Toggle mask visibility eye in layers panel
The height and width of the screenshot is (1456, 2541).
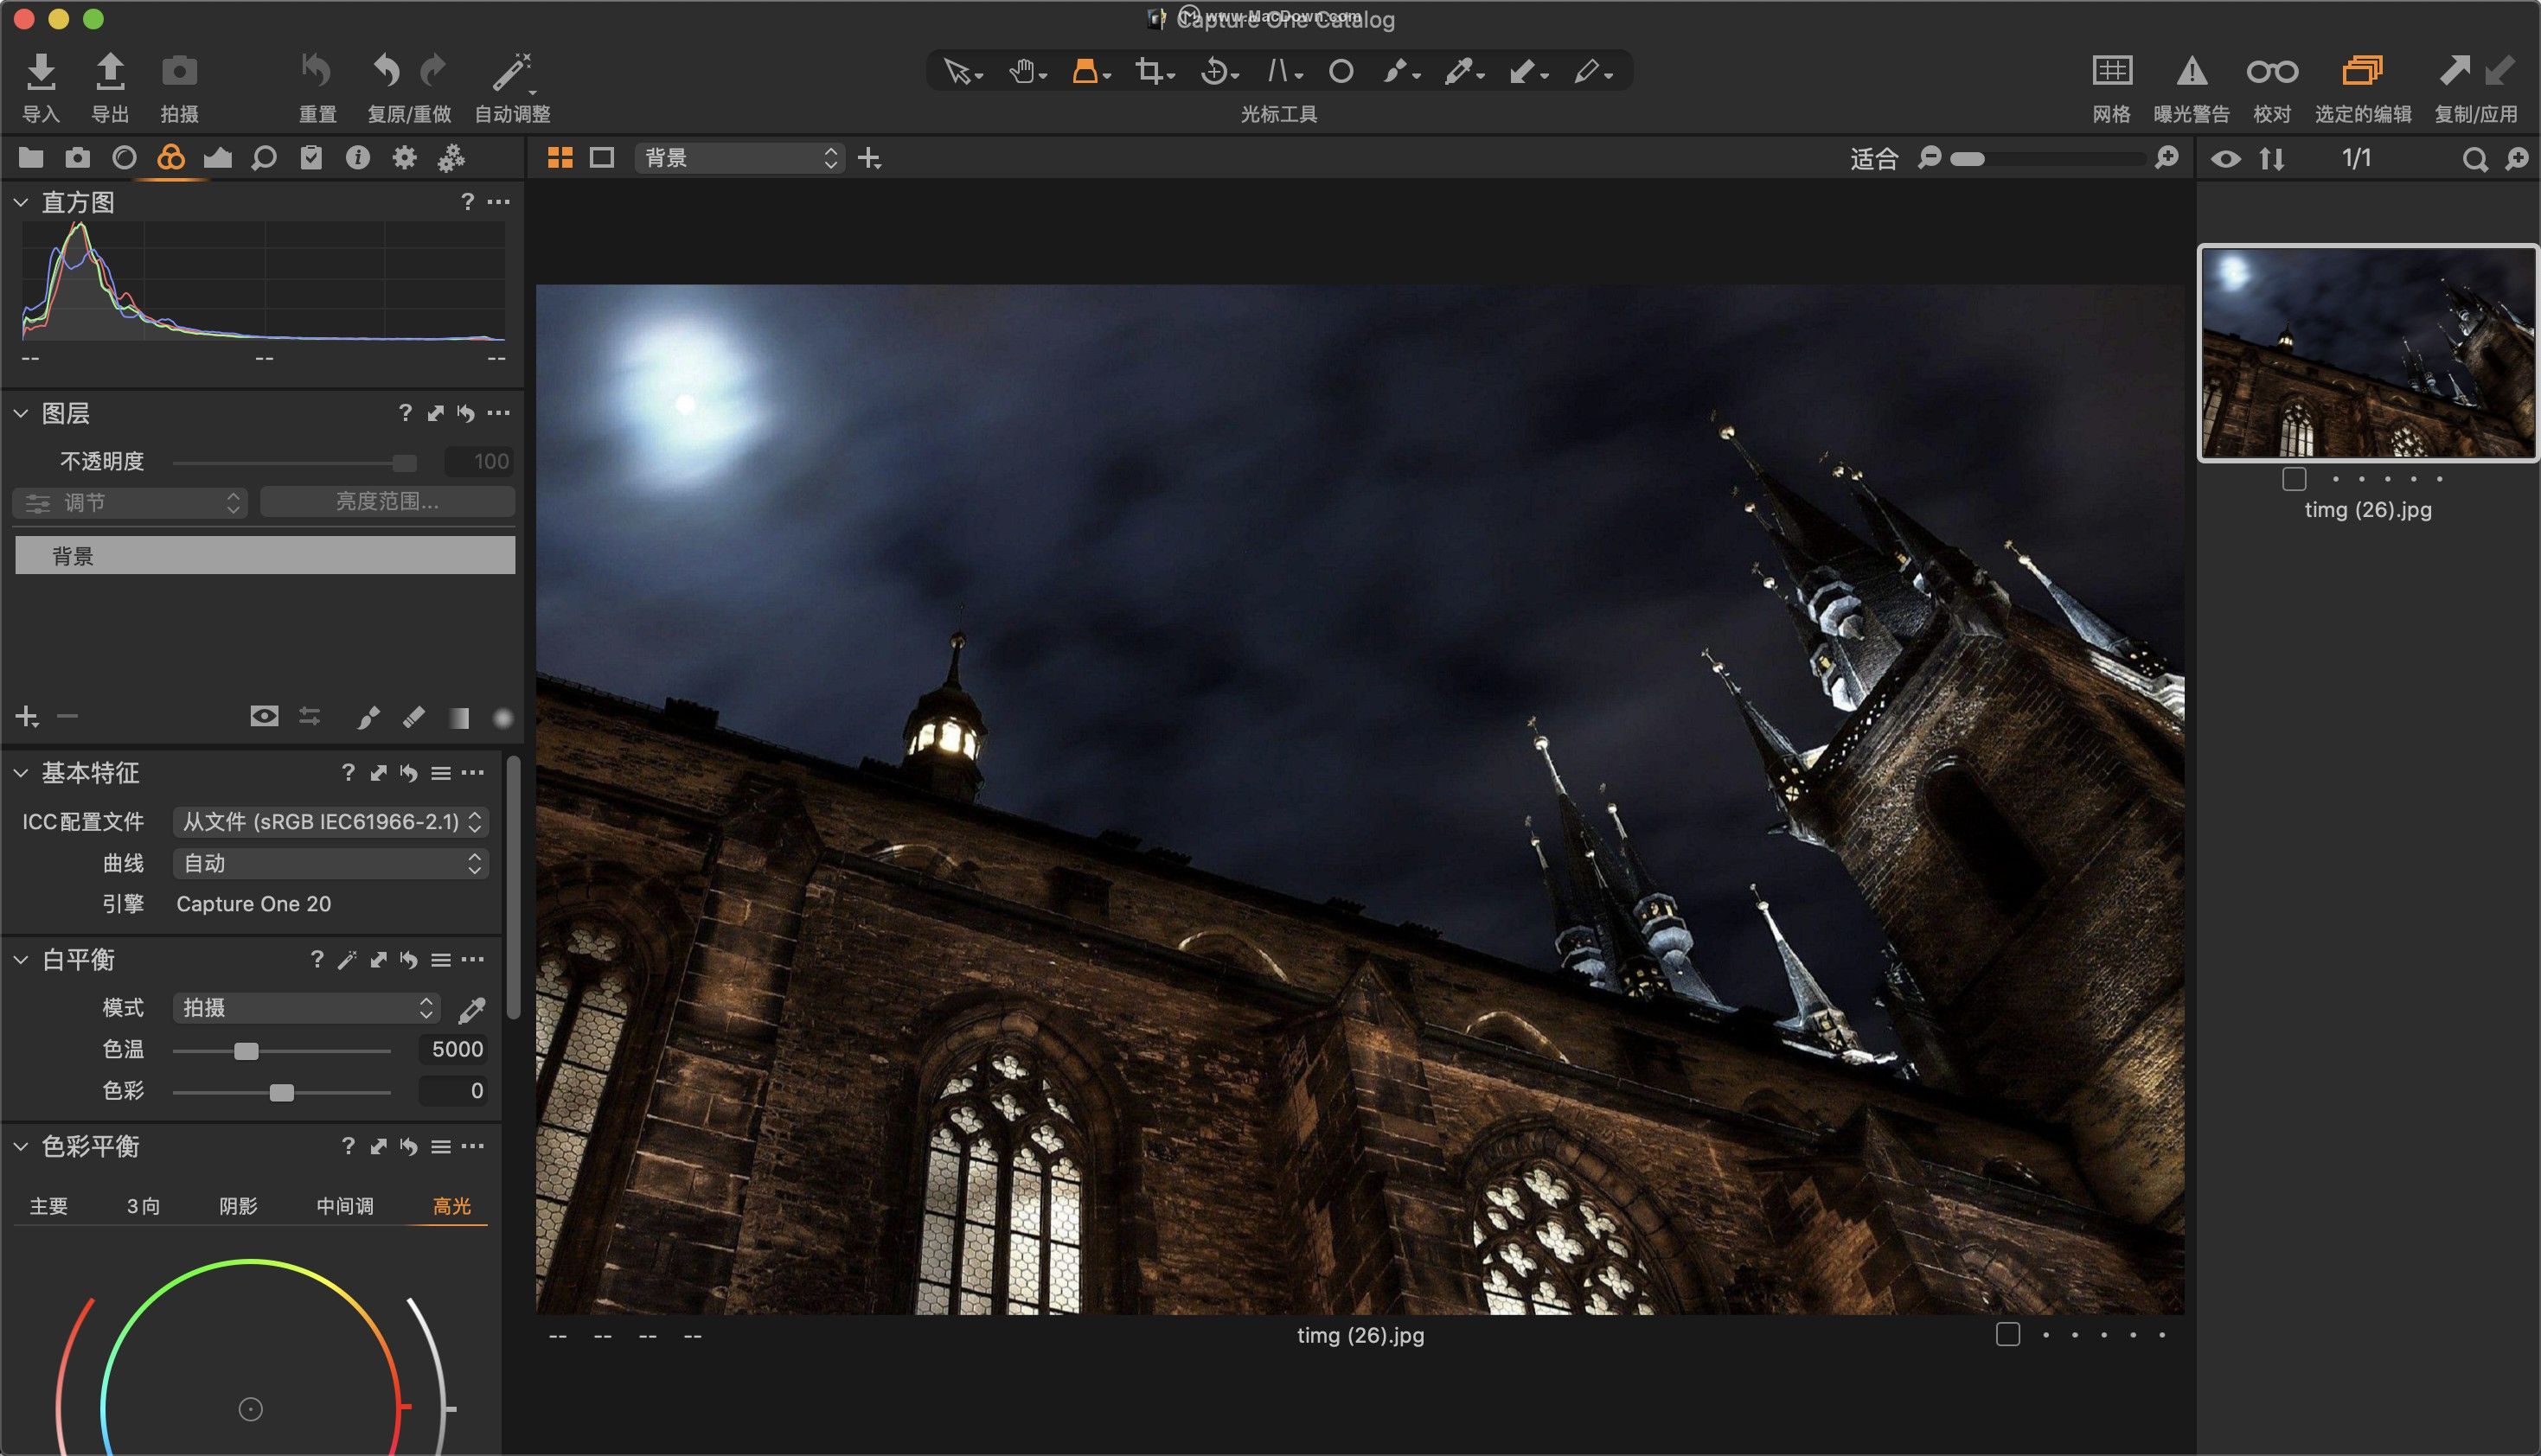(x=264, y=716)
